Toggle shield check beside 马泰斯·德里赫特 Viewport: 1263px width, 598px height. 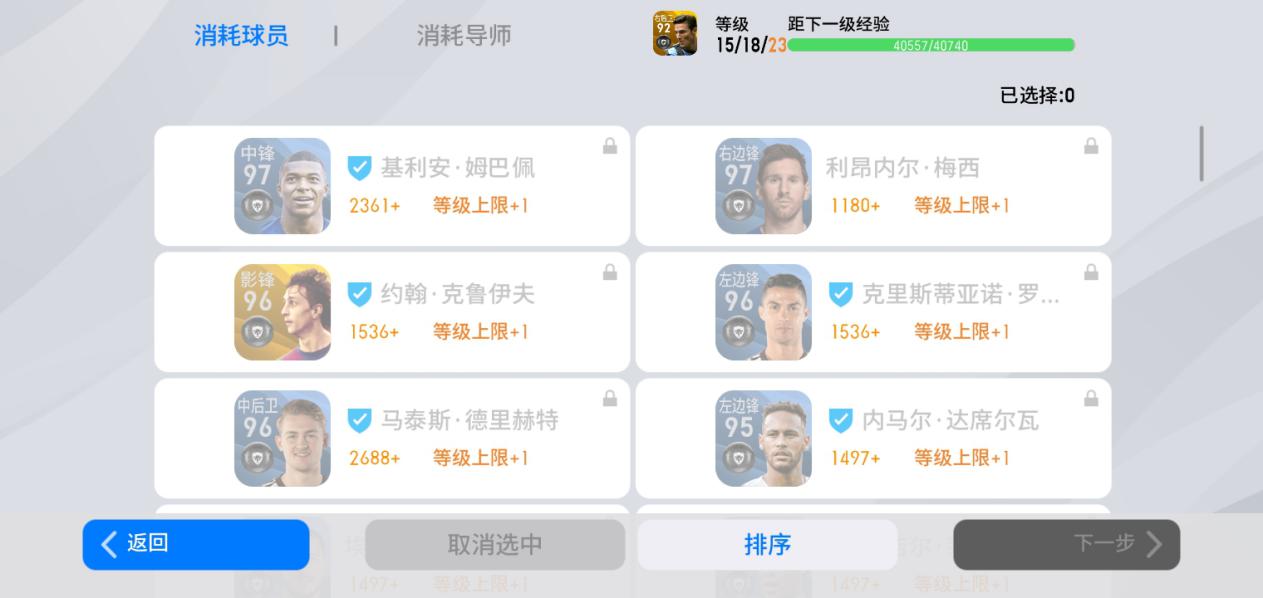coord(360,420)
